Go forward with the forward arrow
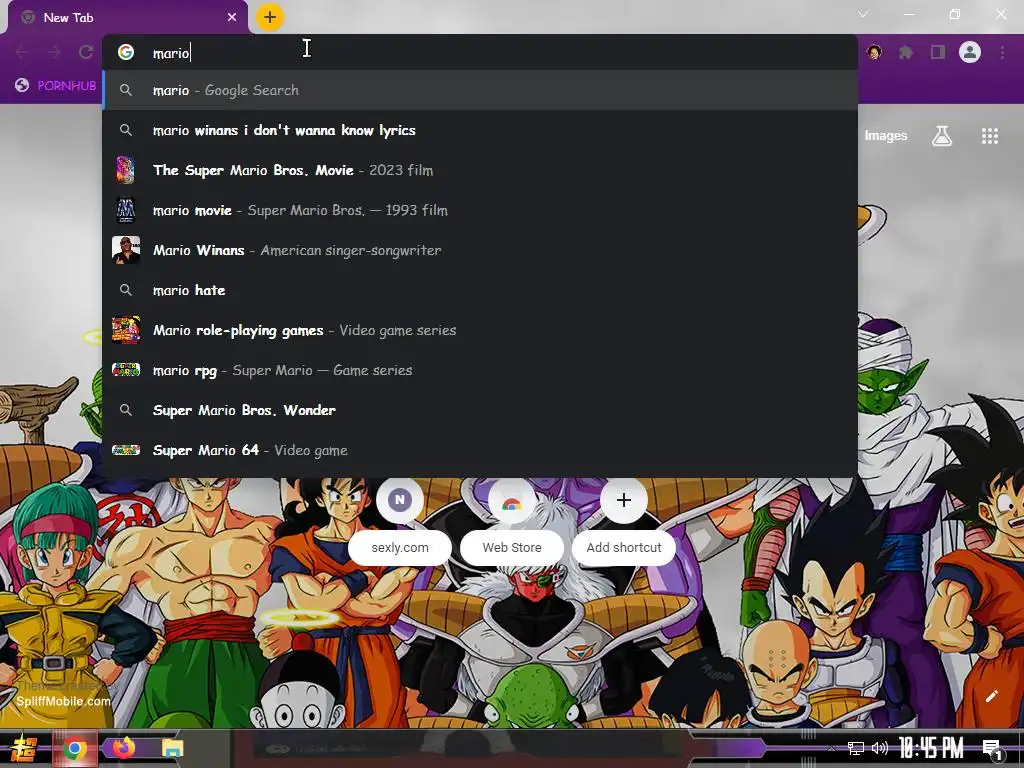Viewport: 1024px width, 768px height. click(x=54, y=52)
